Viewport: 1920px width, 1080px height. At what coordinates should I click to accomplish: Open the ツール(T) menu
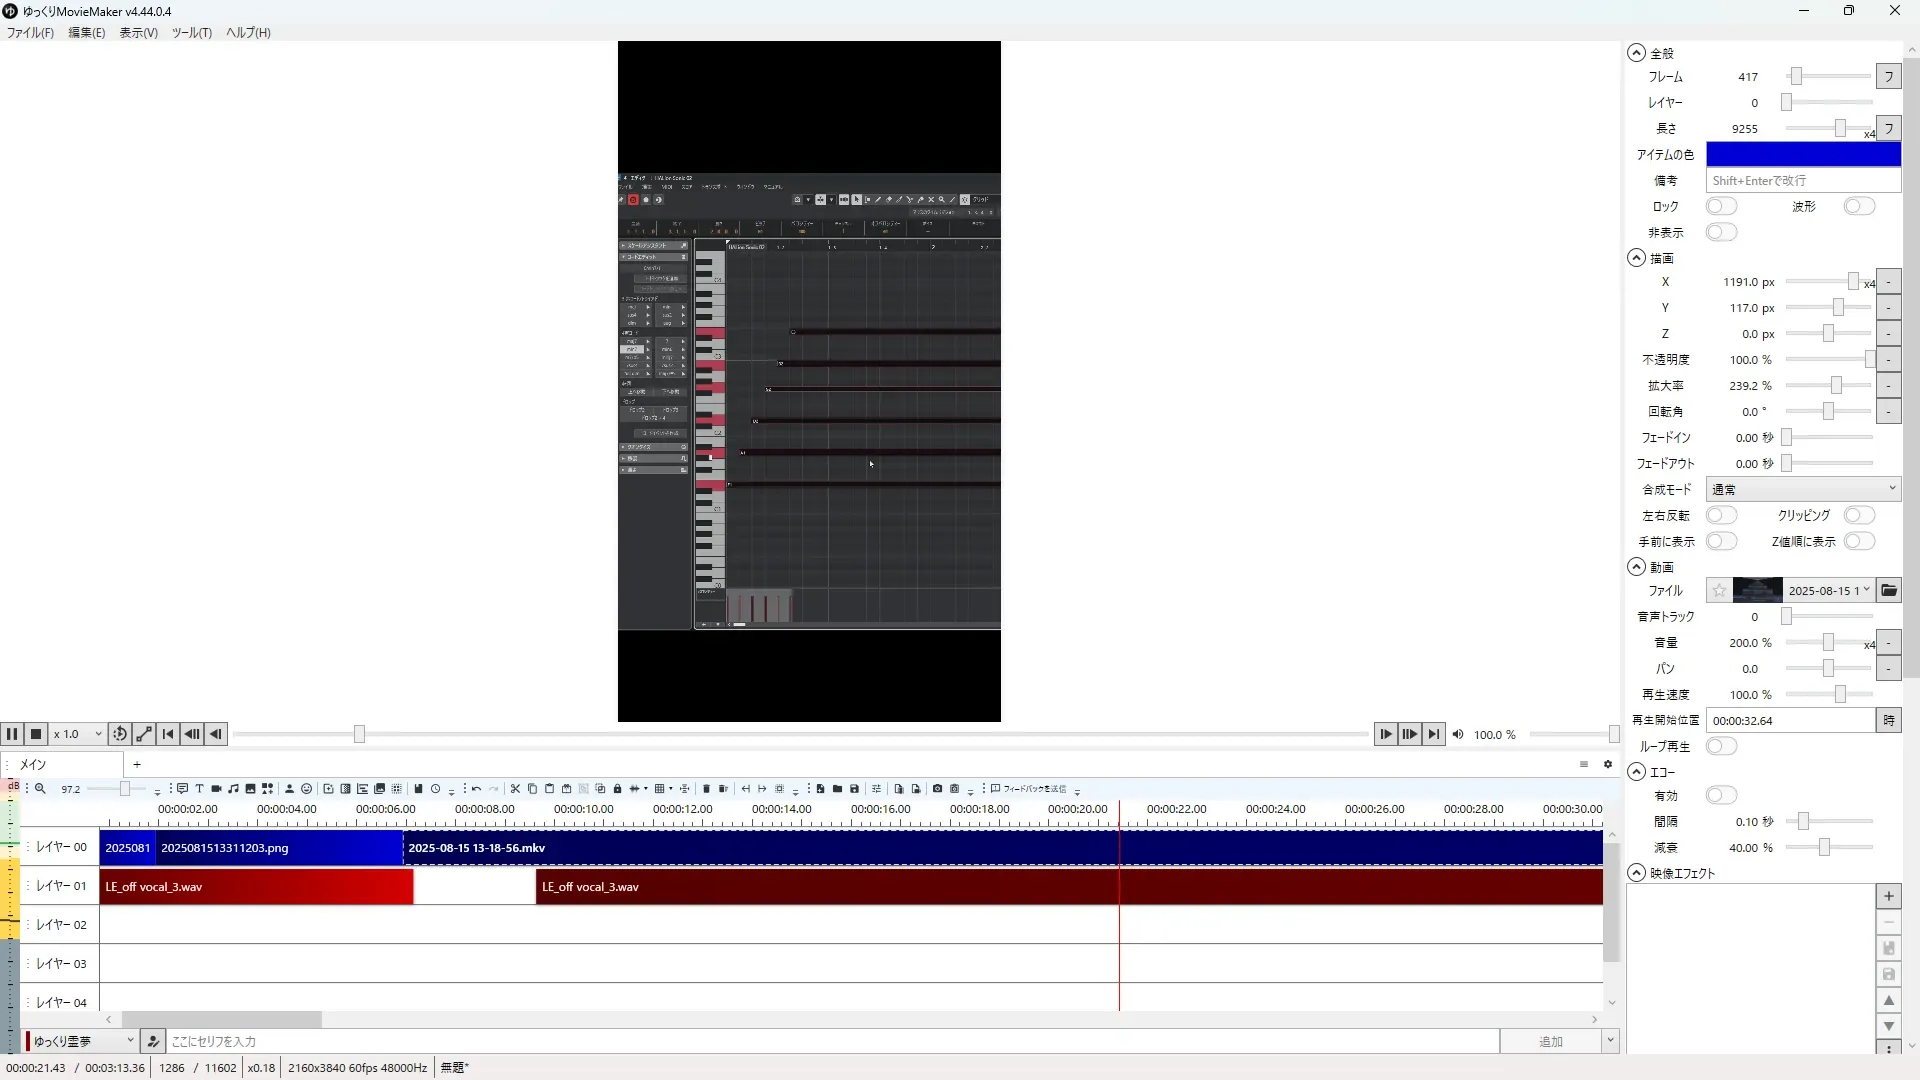click(191, 33)
